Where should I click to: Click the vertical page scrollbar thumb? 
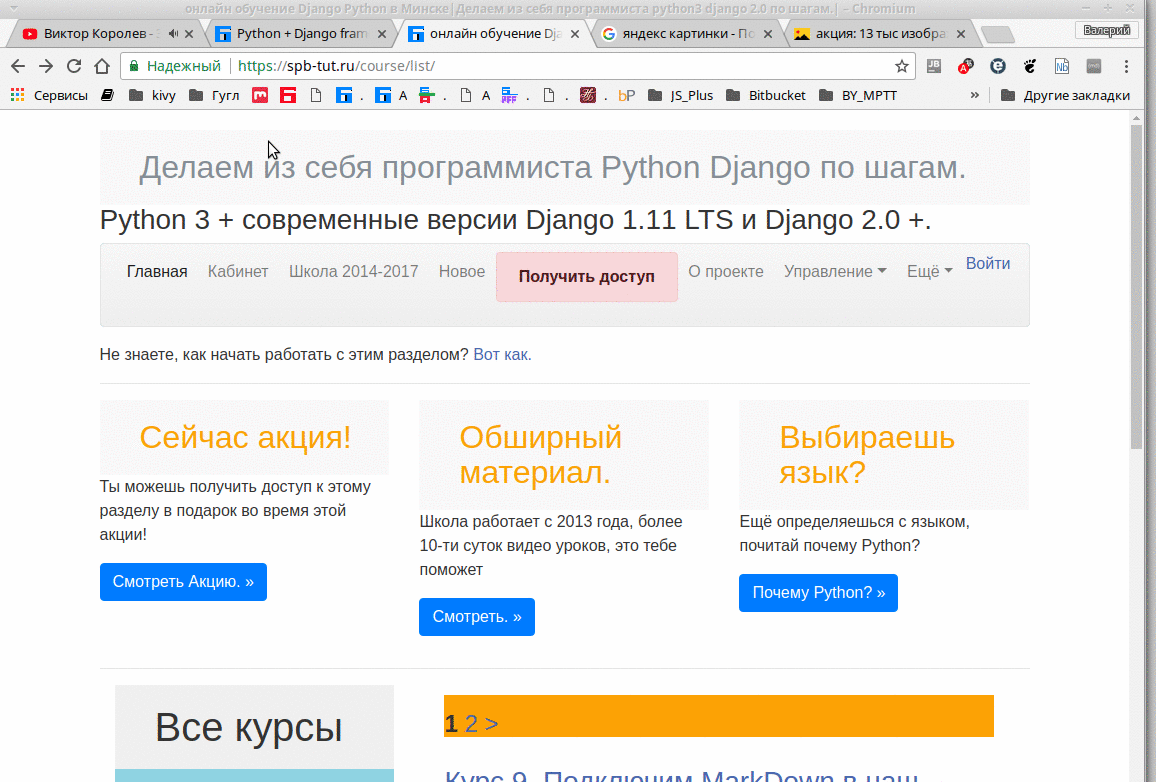pos(1136,286)
